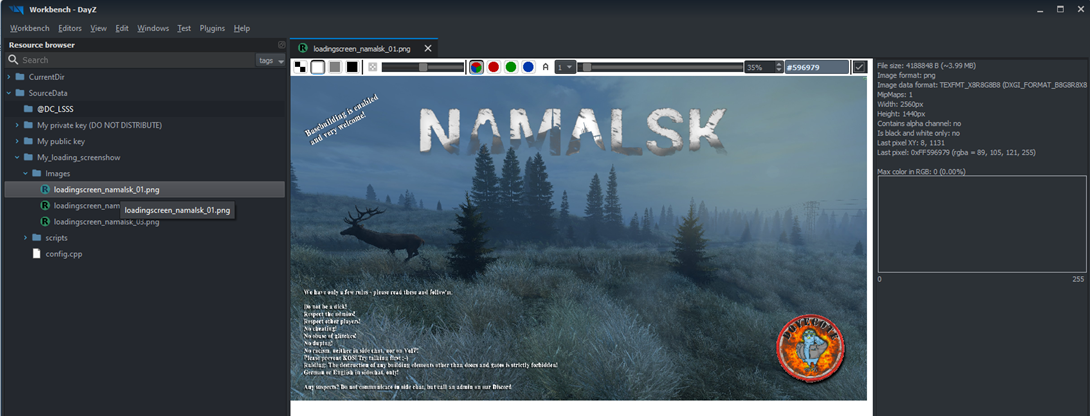Image resolution: width=1090 pixels, height=416 pixels.
Task: Open the Workbench menu
Action: point(30,29)
